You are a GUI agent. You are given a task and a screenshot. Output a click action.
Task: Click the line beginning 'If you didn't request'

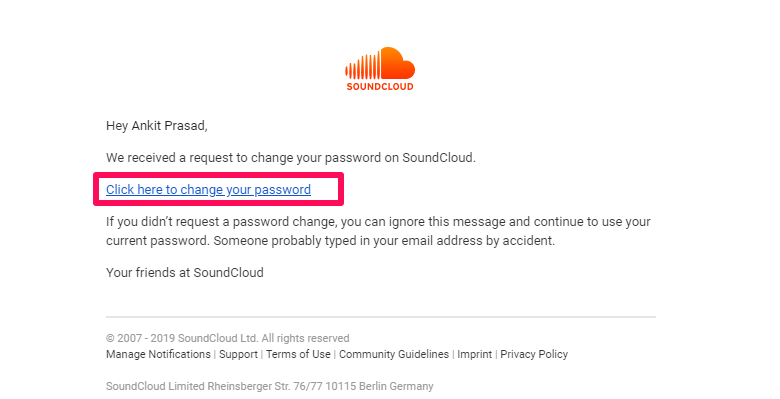(378, 222)
